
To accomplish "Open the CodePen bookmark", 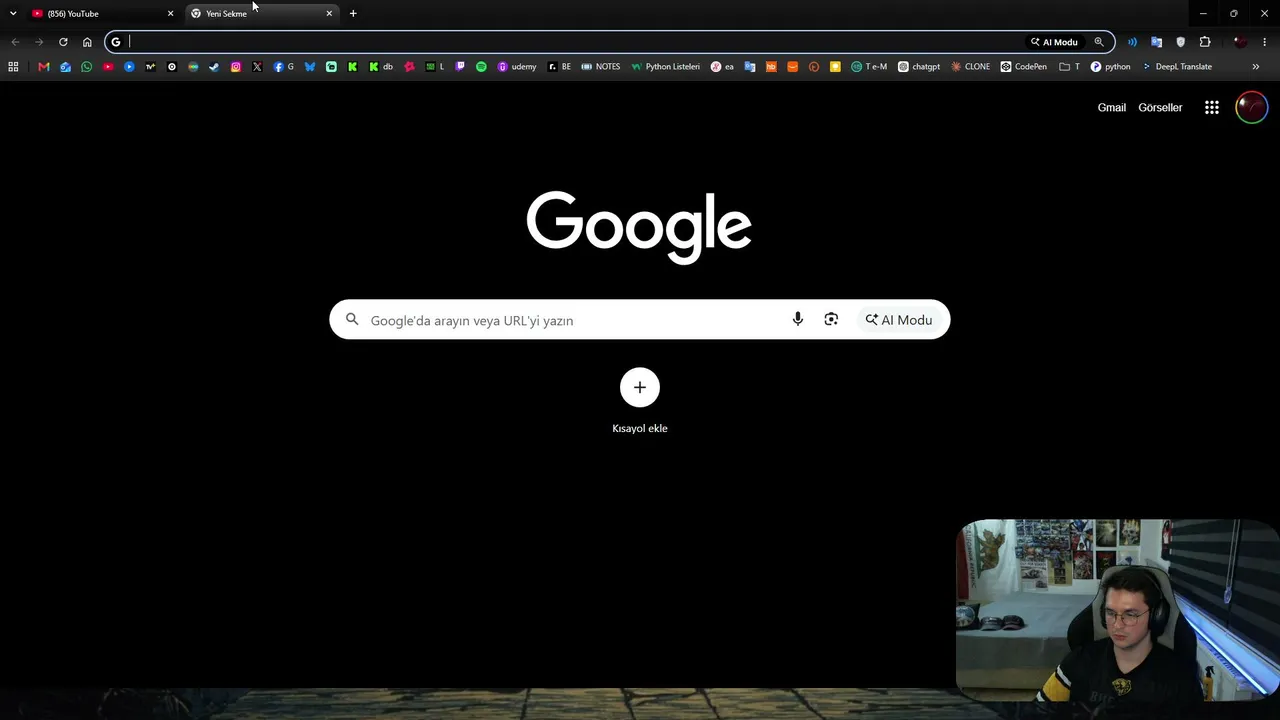I will [1024, 67].
